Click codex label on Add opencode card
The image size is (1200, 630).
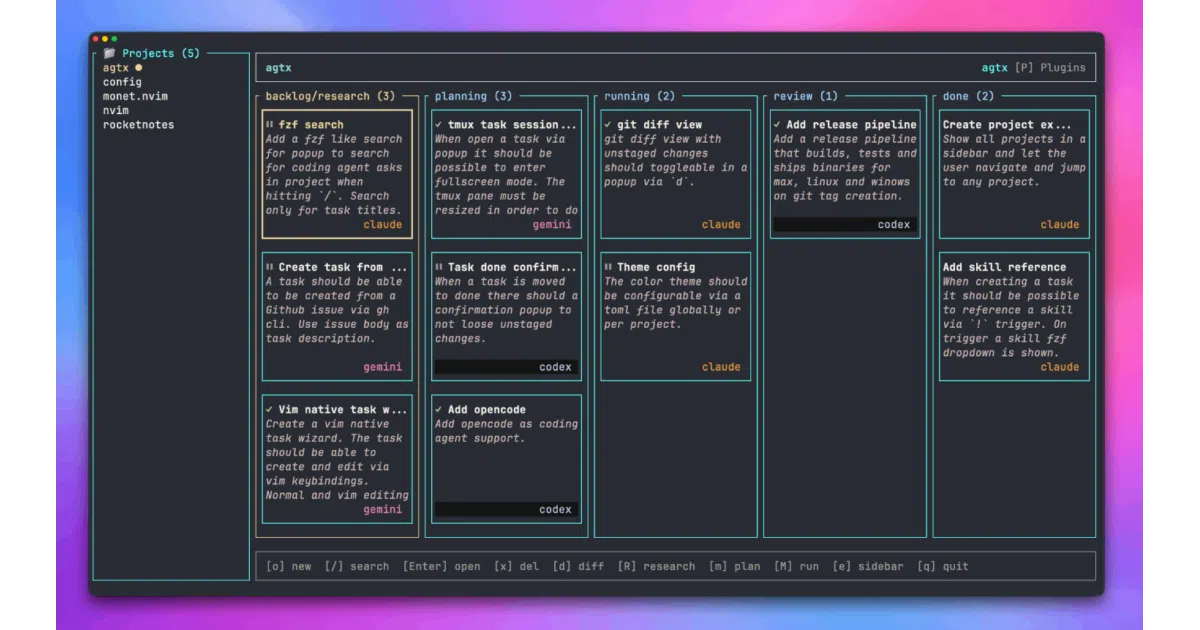pyautogui.click(x=555, y=510)
